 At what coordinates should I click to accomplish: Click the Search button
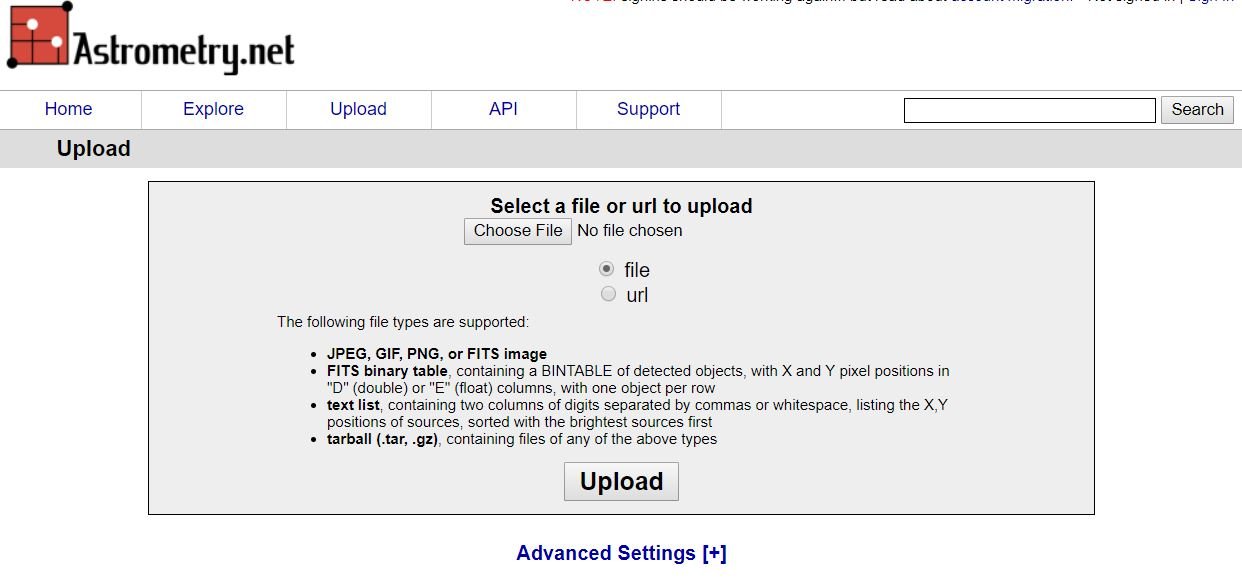pyautogui.click(x=1197, y=110)
